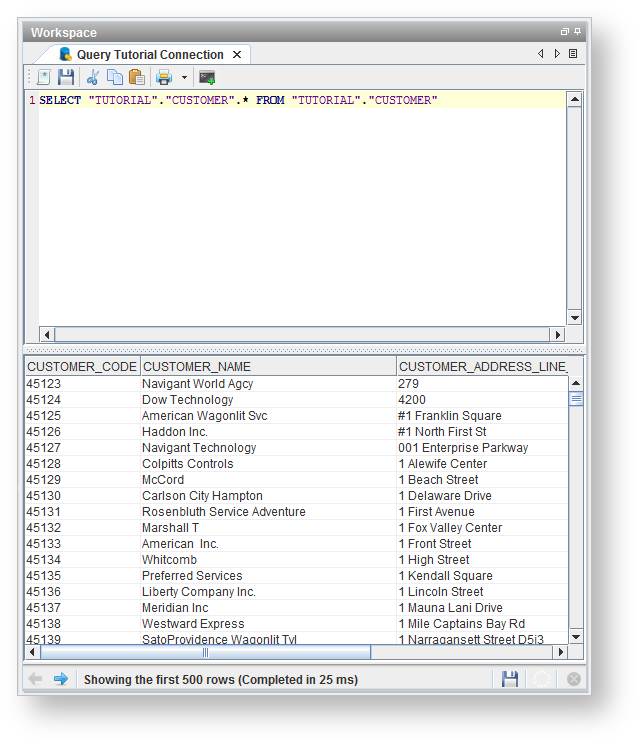Select the Navigant Technology cell

(x=268, y=448)
